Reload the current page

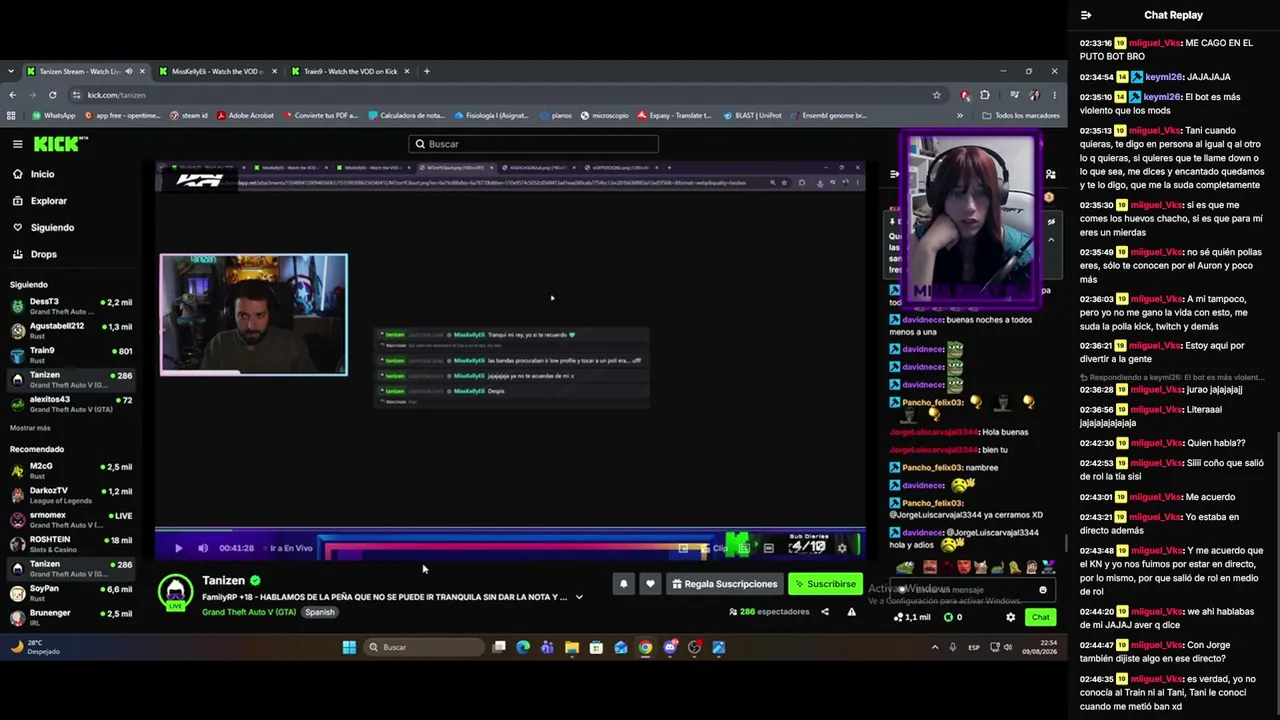(x=52, y=95)
